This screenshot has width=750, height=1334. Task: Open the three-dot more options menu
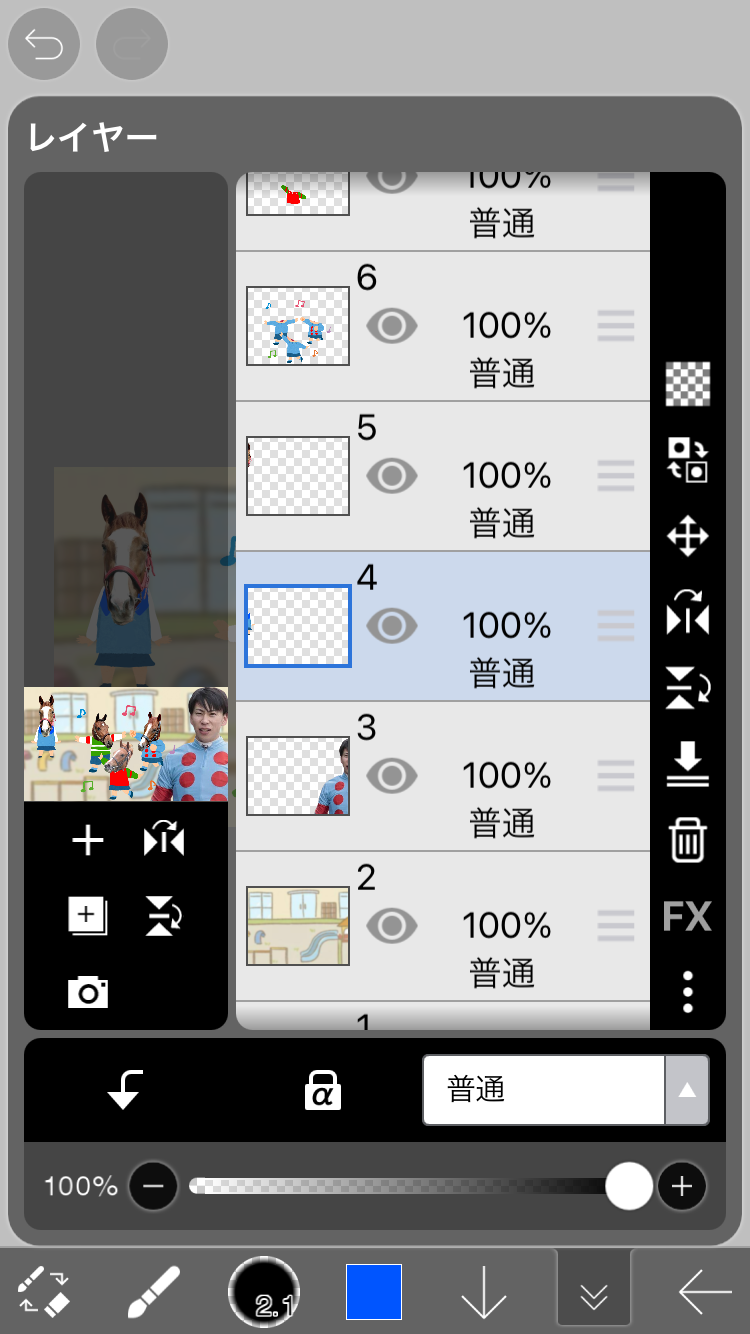tap(688, 992)
